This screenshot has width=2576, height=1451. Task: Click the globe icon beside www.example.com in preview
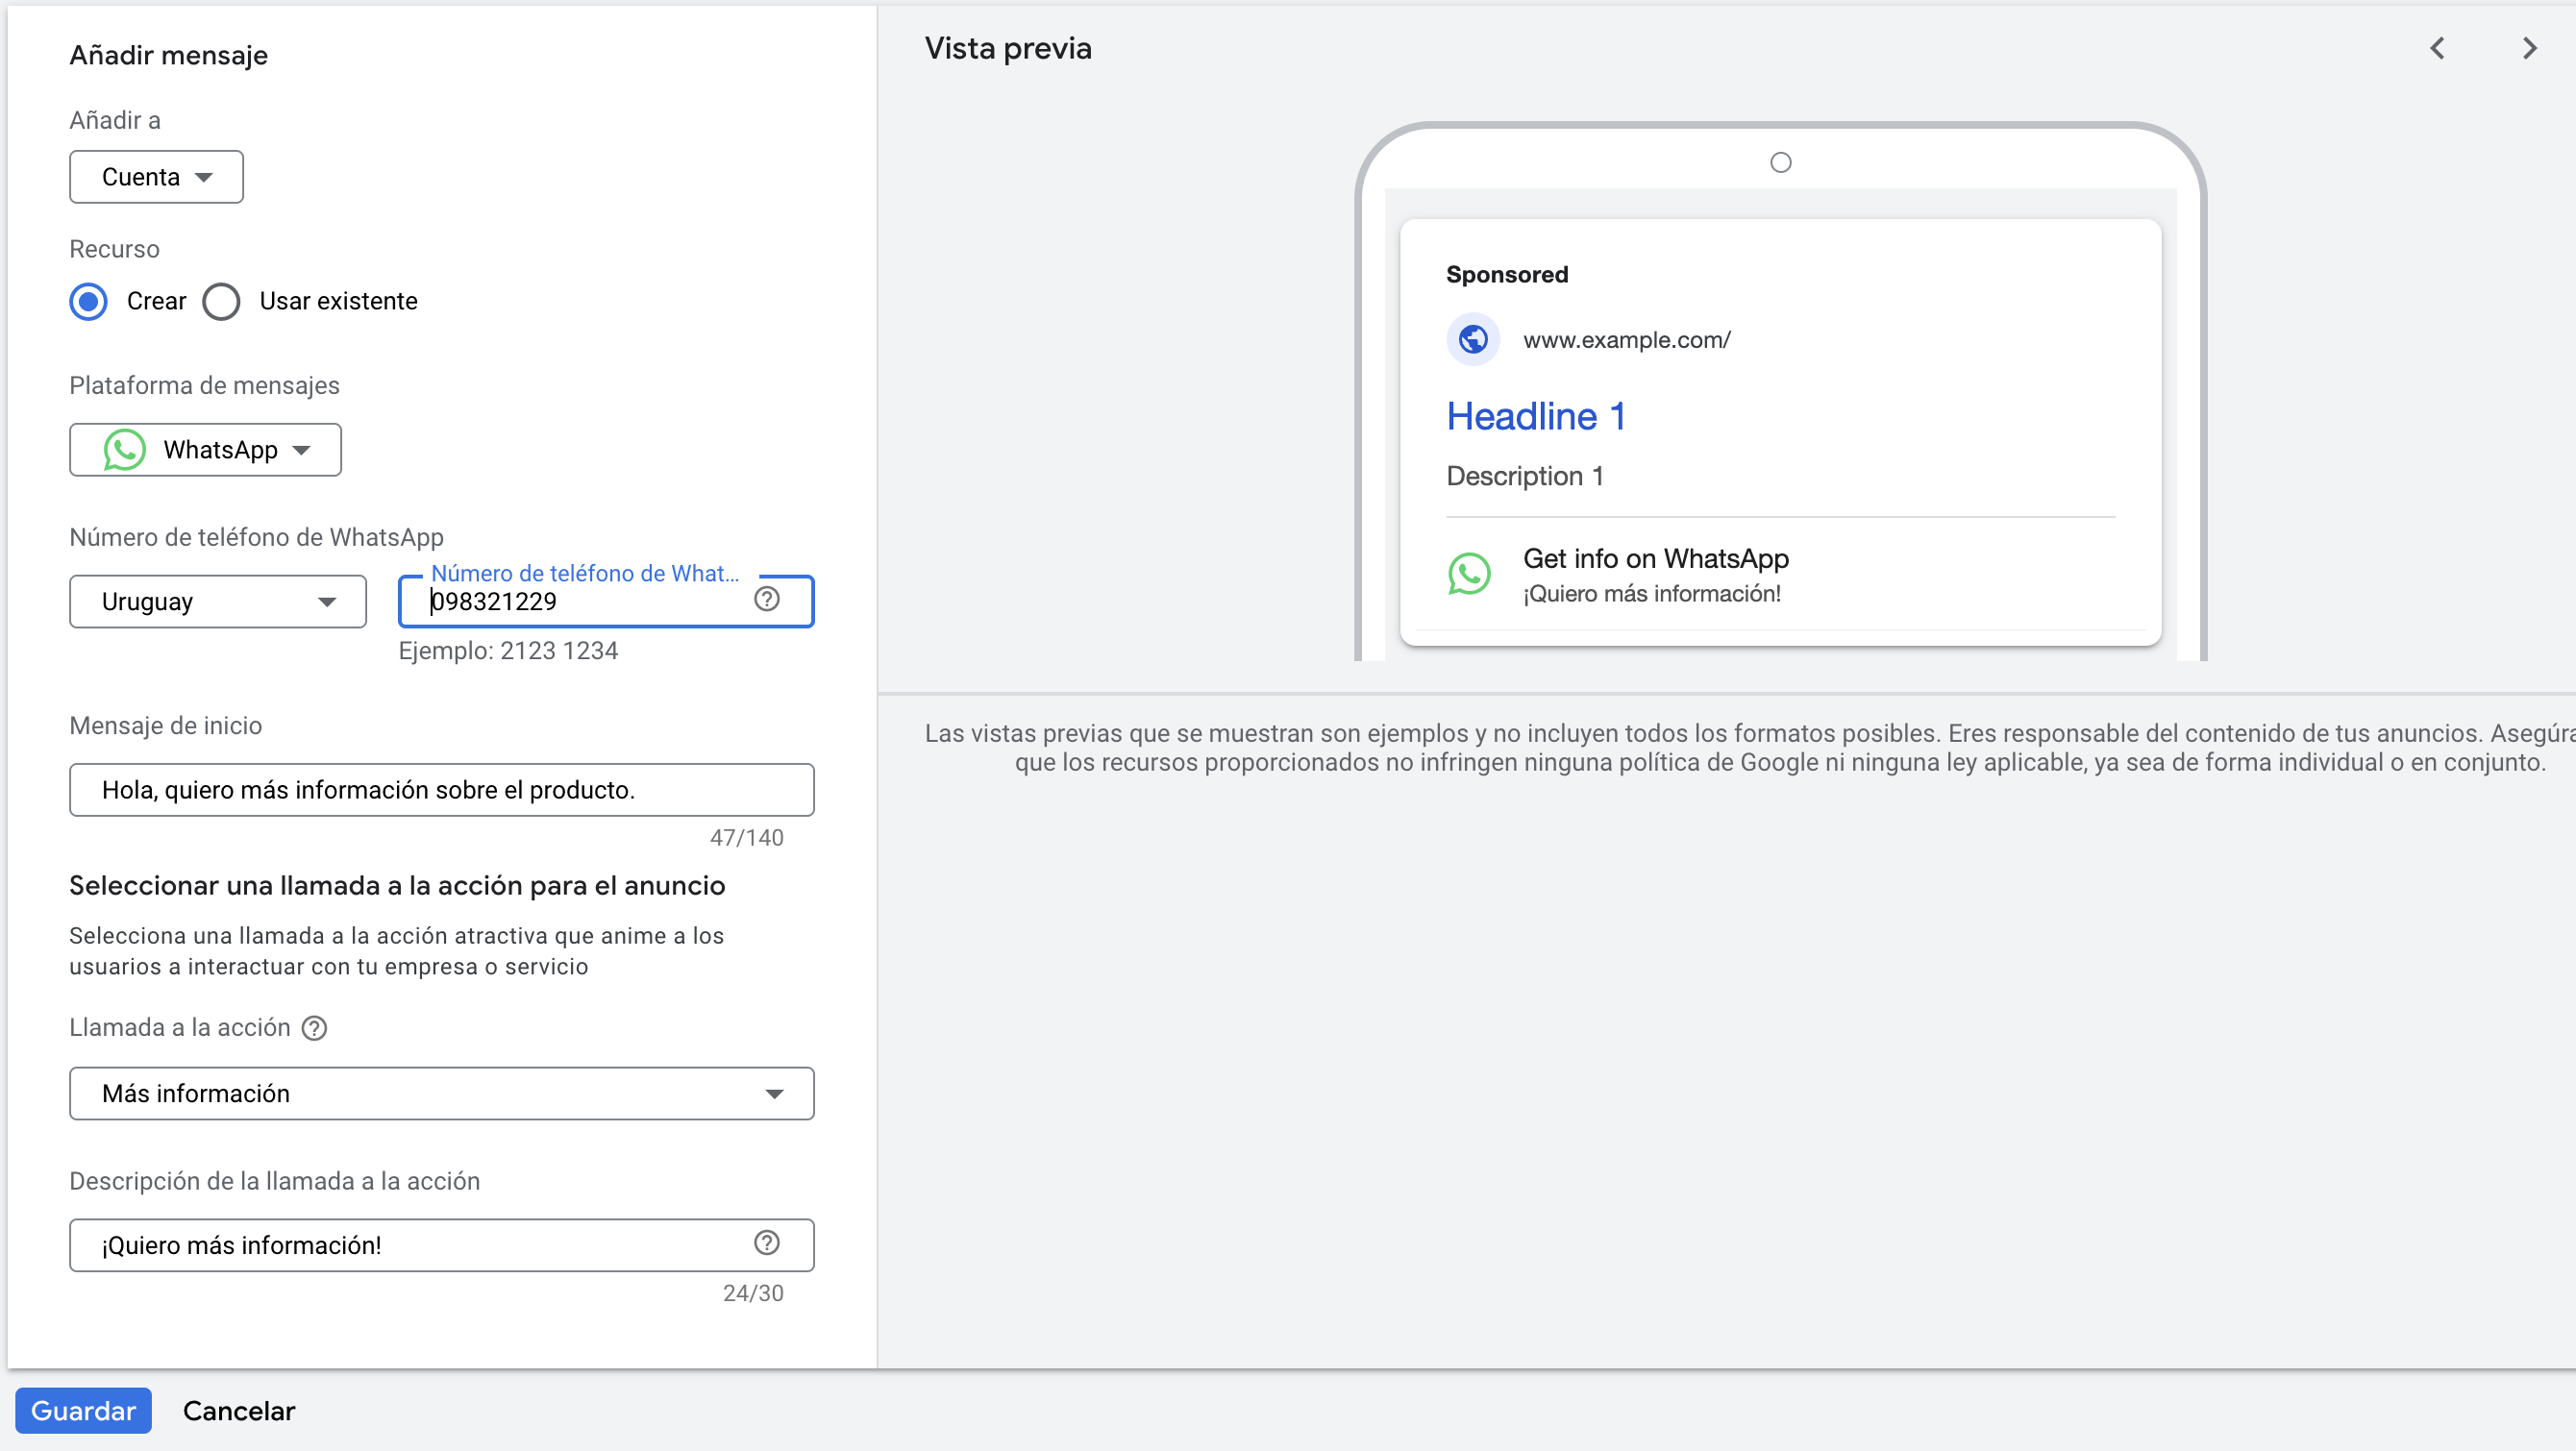pyautogui.click(x=1472, y=339)
